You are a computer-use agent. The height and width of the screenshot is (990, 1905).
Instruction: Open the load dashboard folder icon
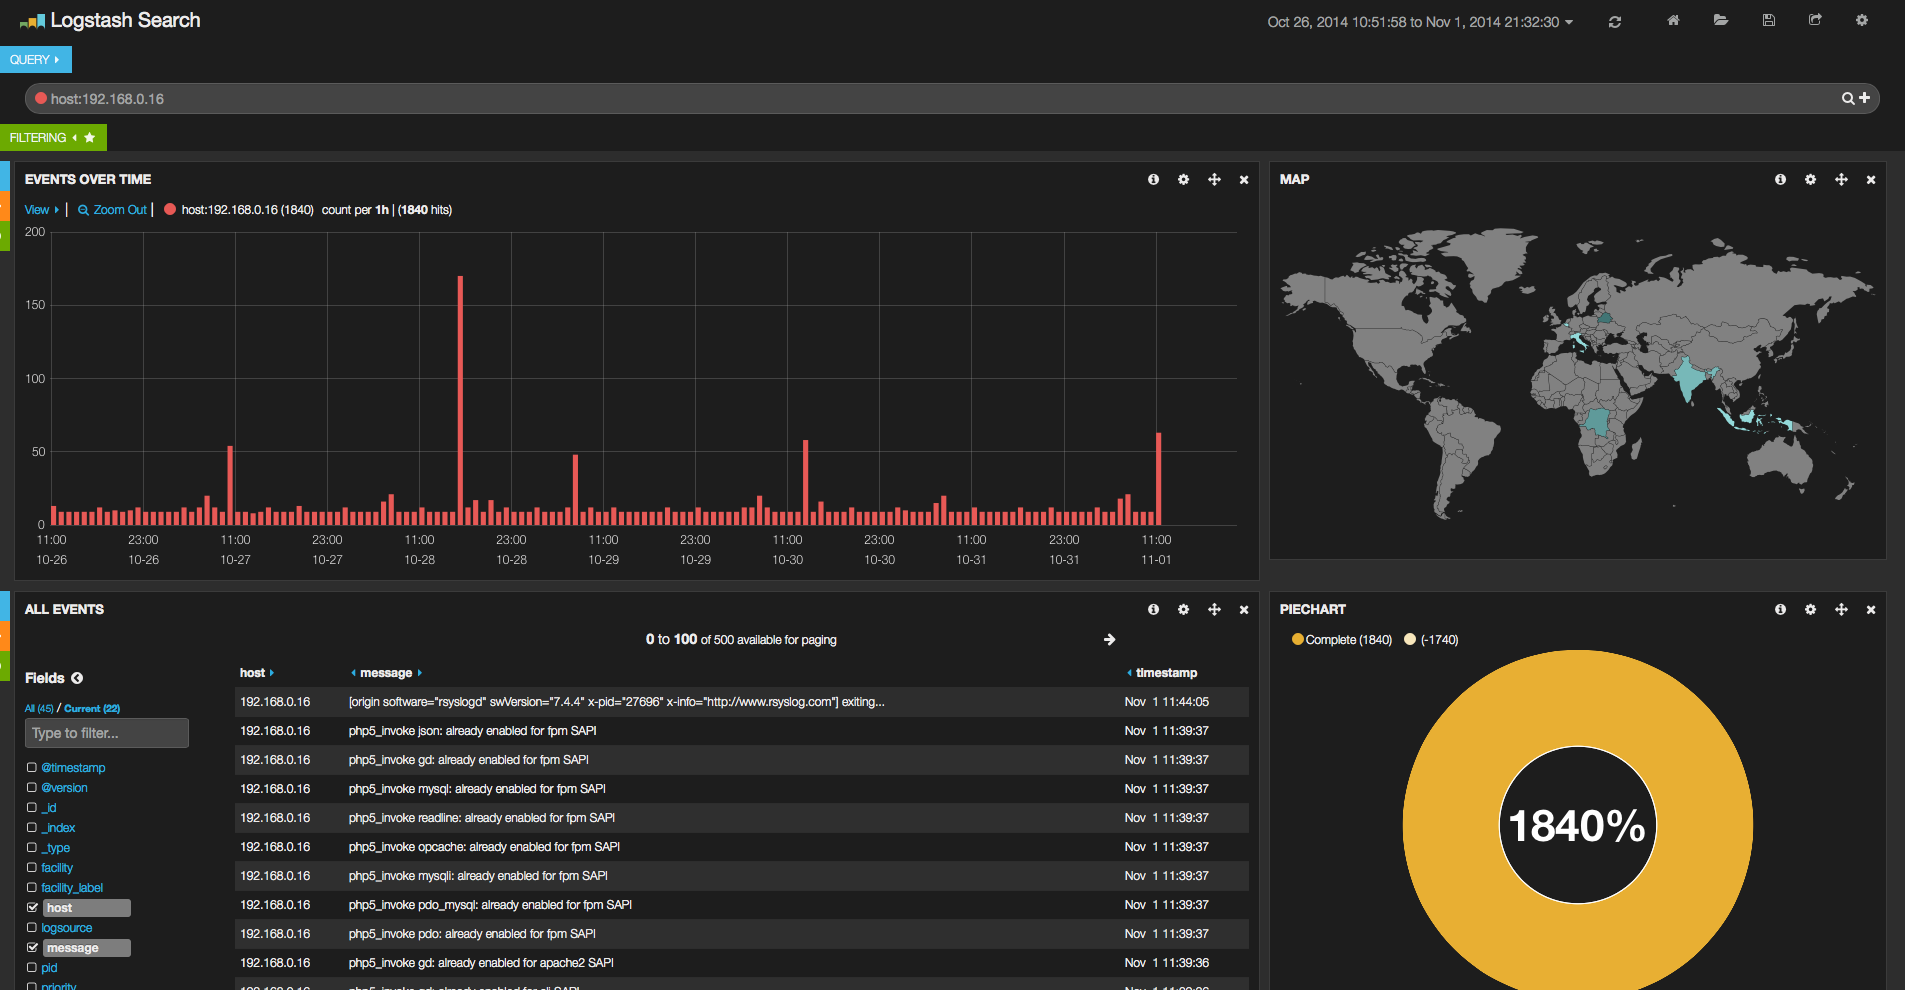point(1720,20)
